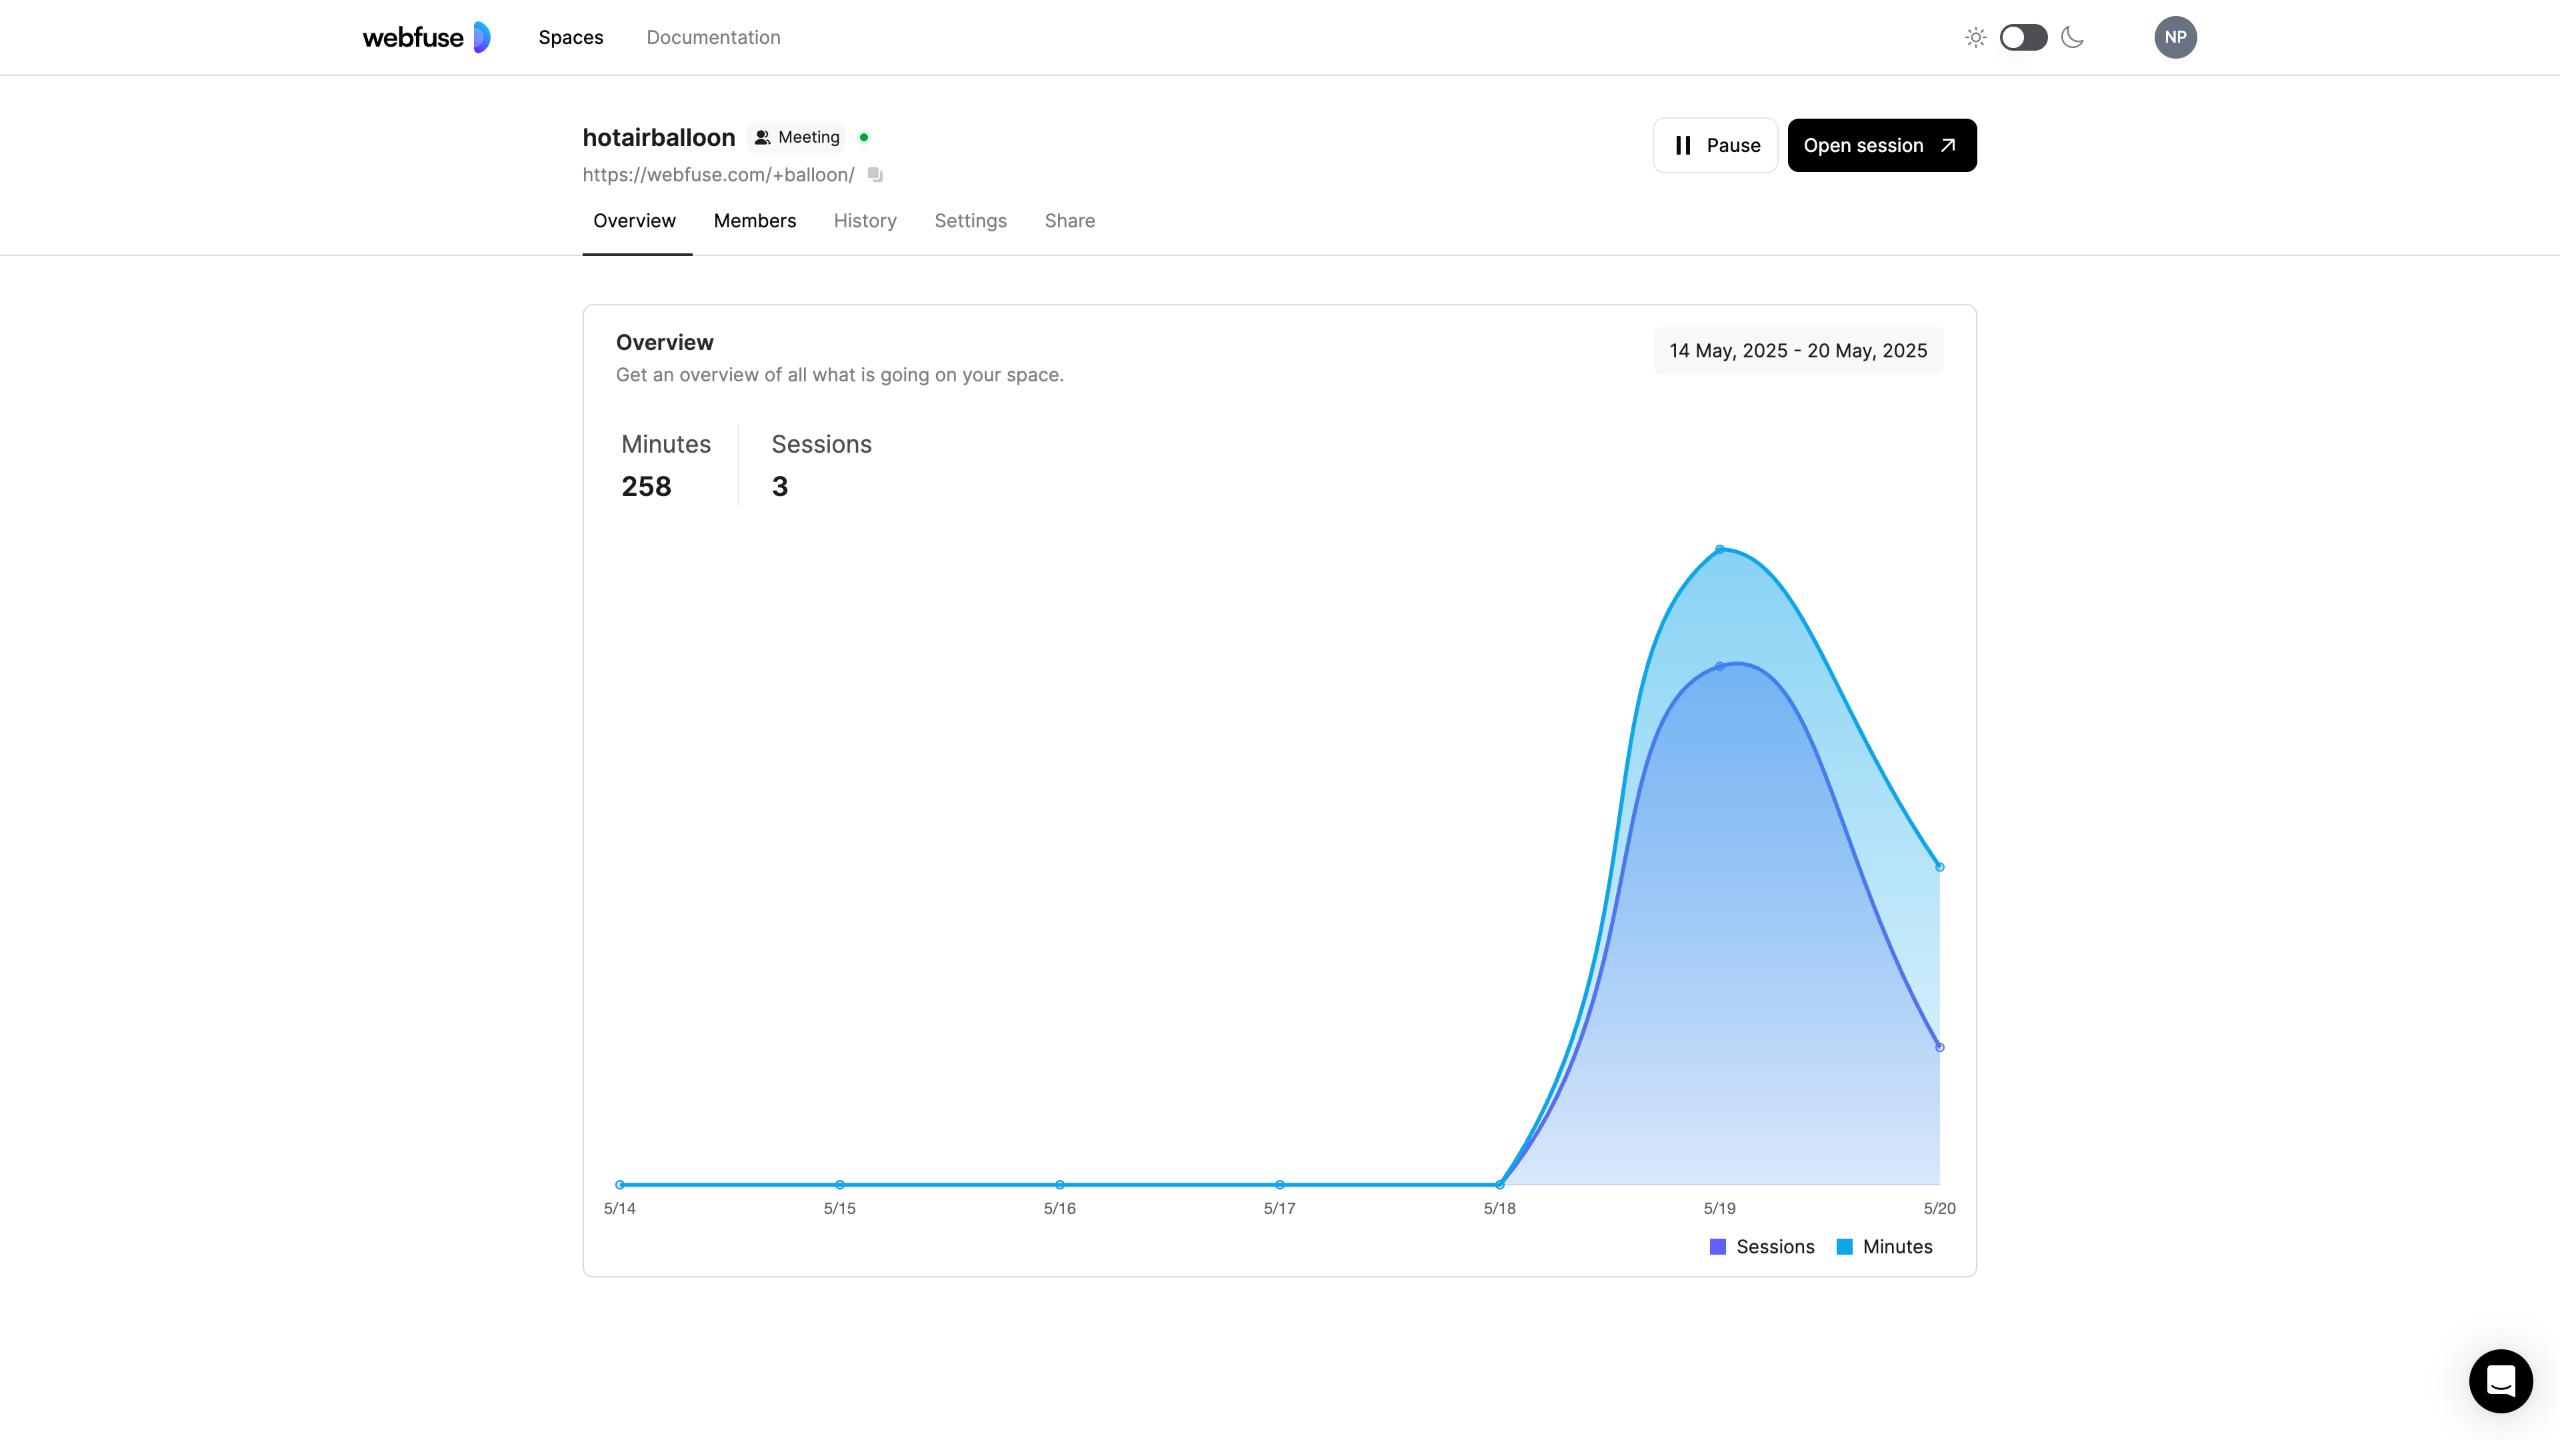Click the 5/20 Sessions data point

(1939, 1047)
